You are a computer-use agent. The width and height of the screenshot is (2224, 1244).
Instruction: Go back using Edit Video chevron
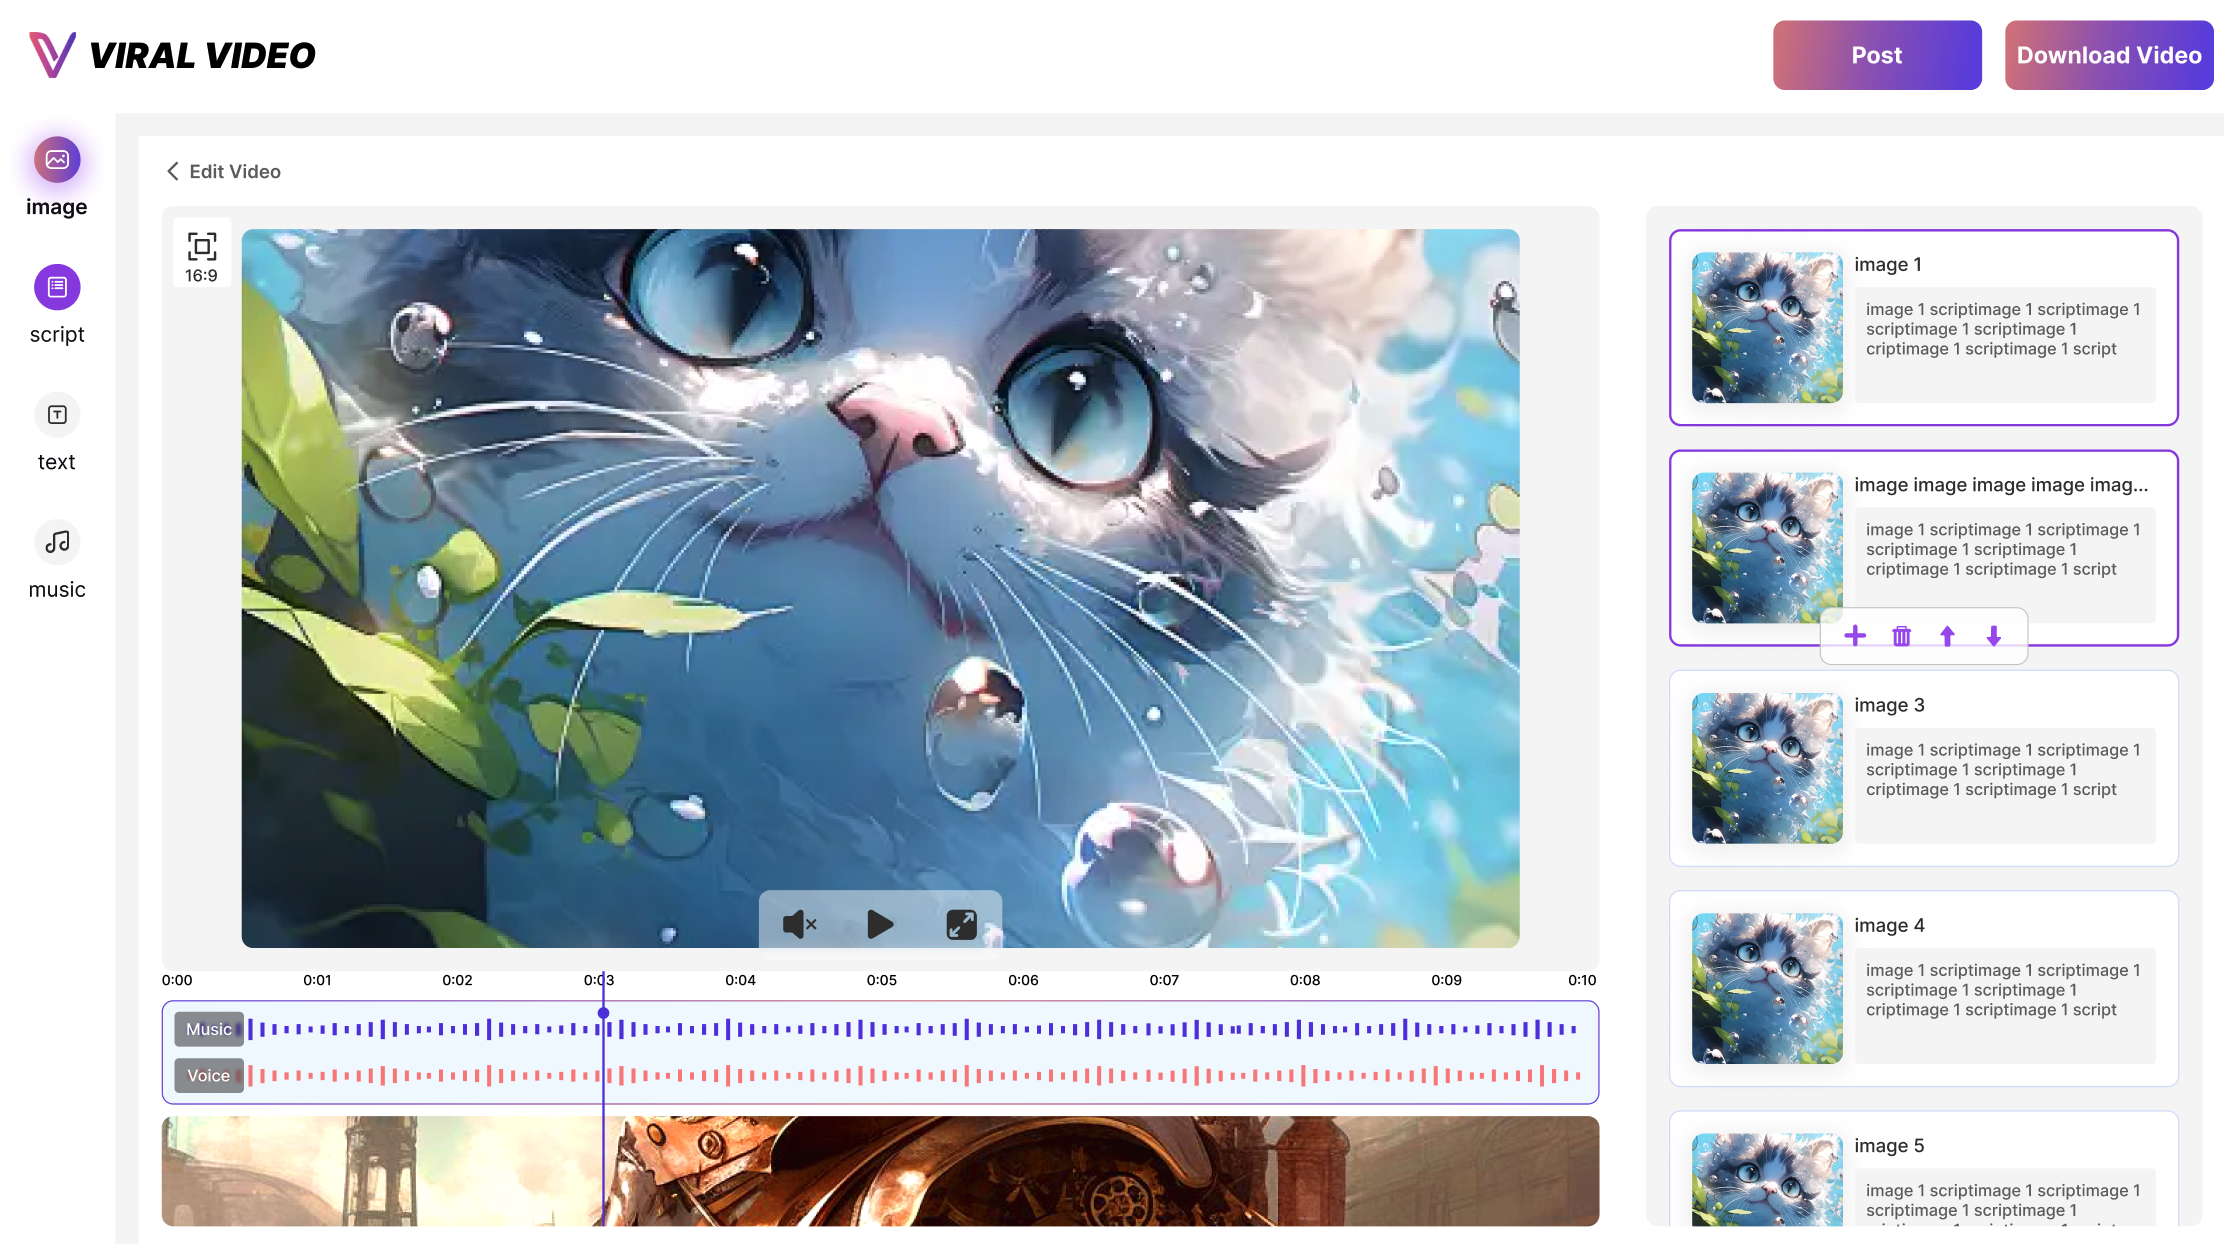pyautogui.click(x=173, y=171)
